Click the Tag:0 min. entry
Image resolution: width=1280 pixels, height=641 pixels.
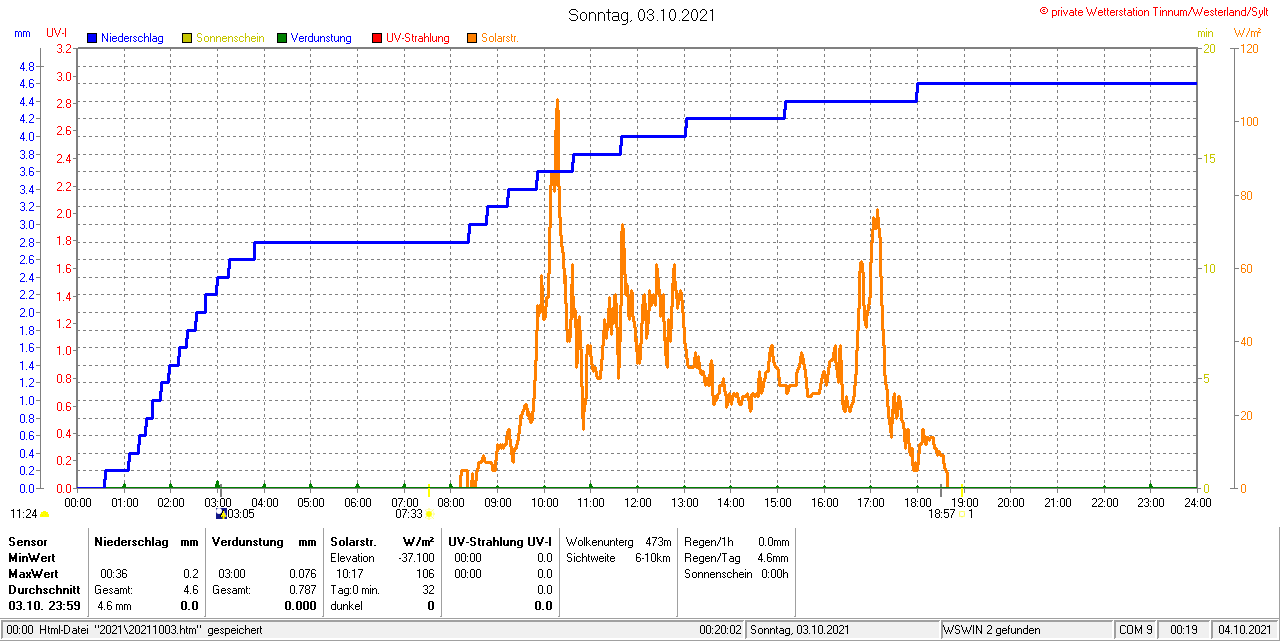pyautogui.click(x=355, y=590)
